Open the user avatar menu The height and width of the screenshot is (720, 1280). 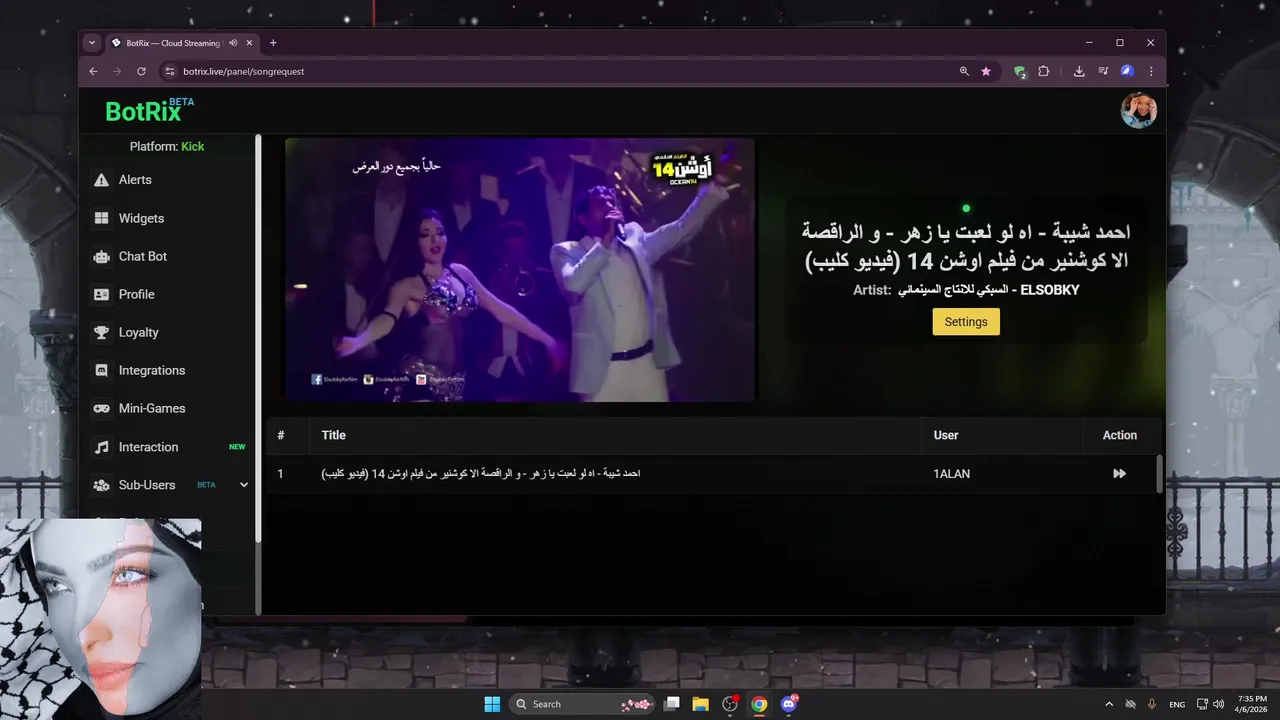coord(1139,111)
